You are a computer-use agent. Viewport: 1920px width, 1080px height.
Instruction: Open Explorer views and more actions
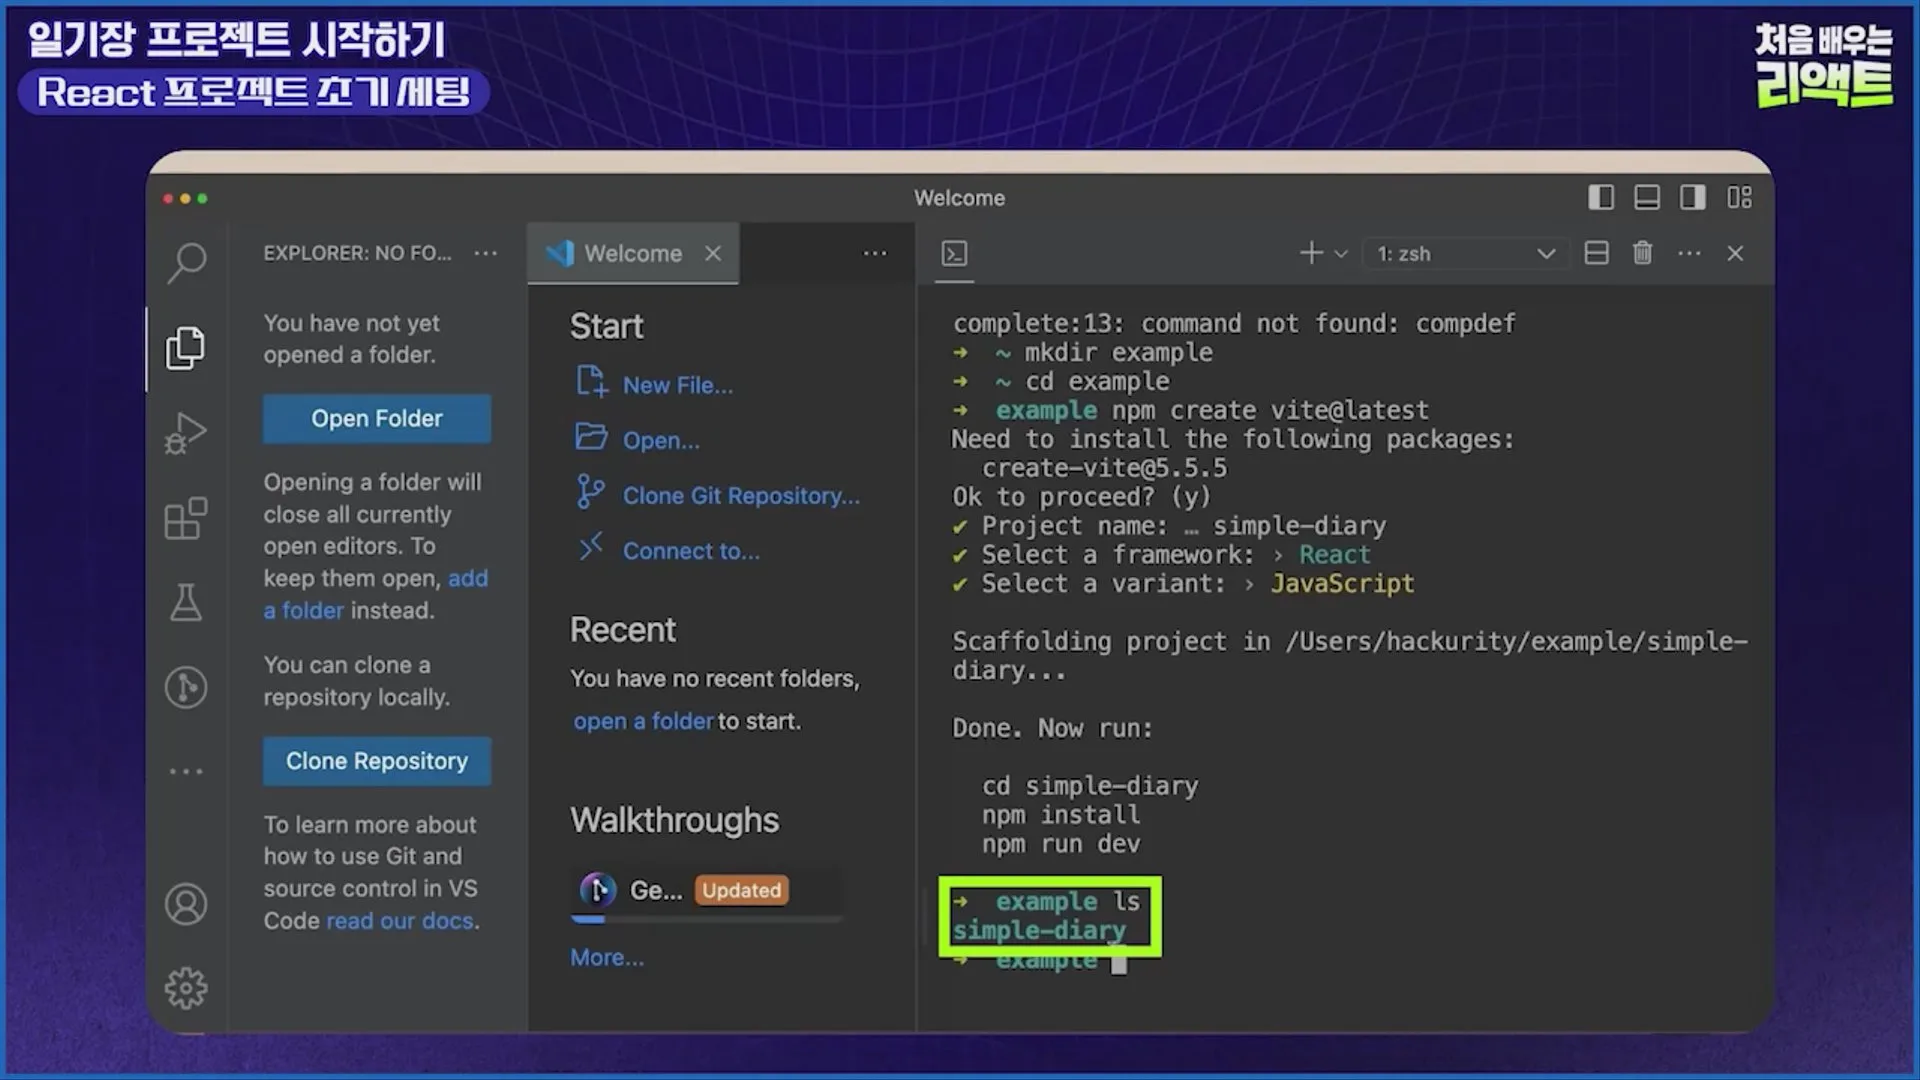click(x=486, y=254)
